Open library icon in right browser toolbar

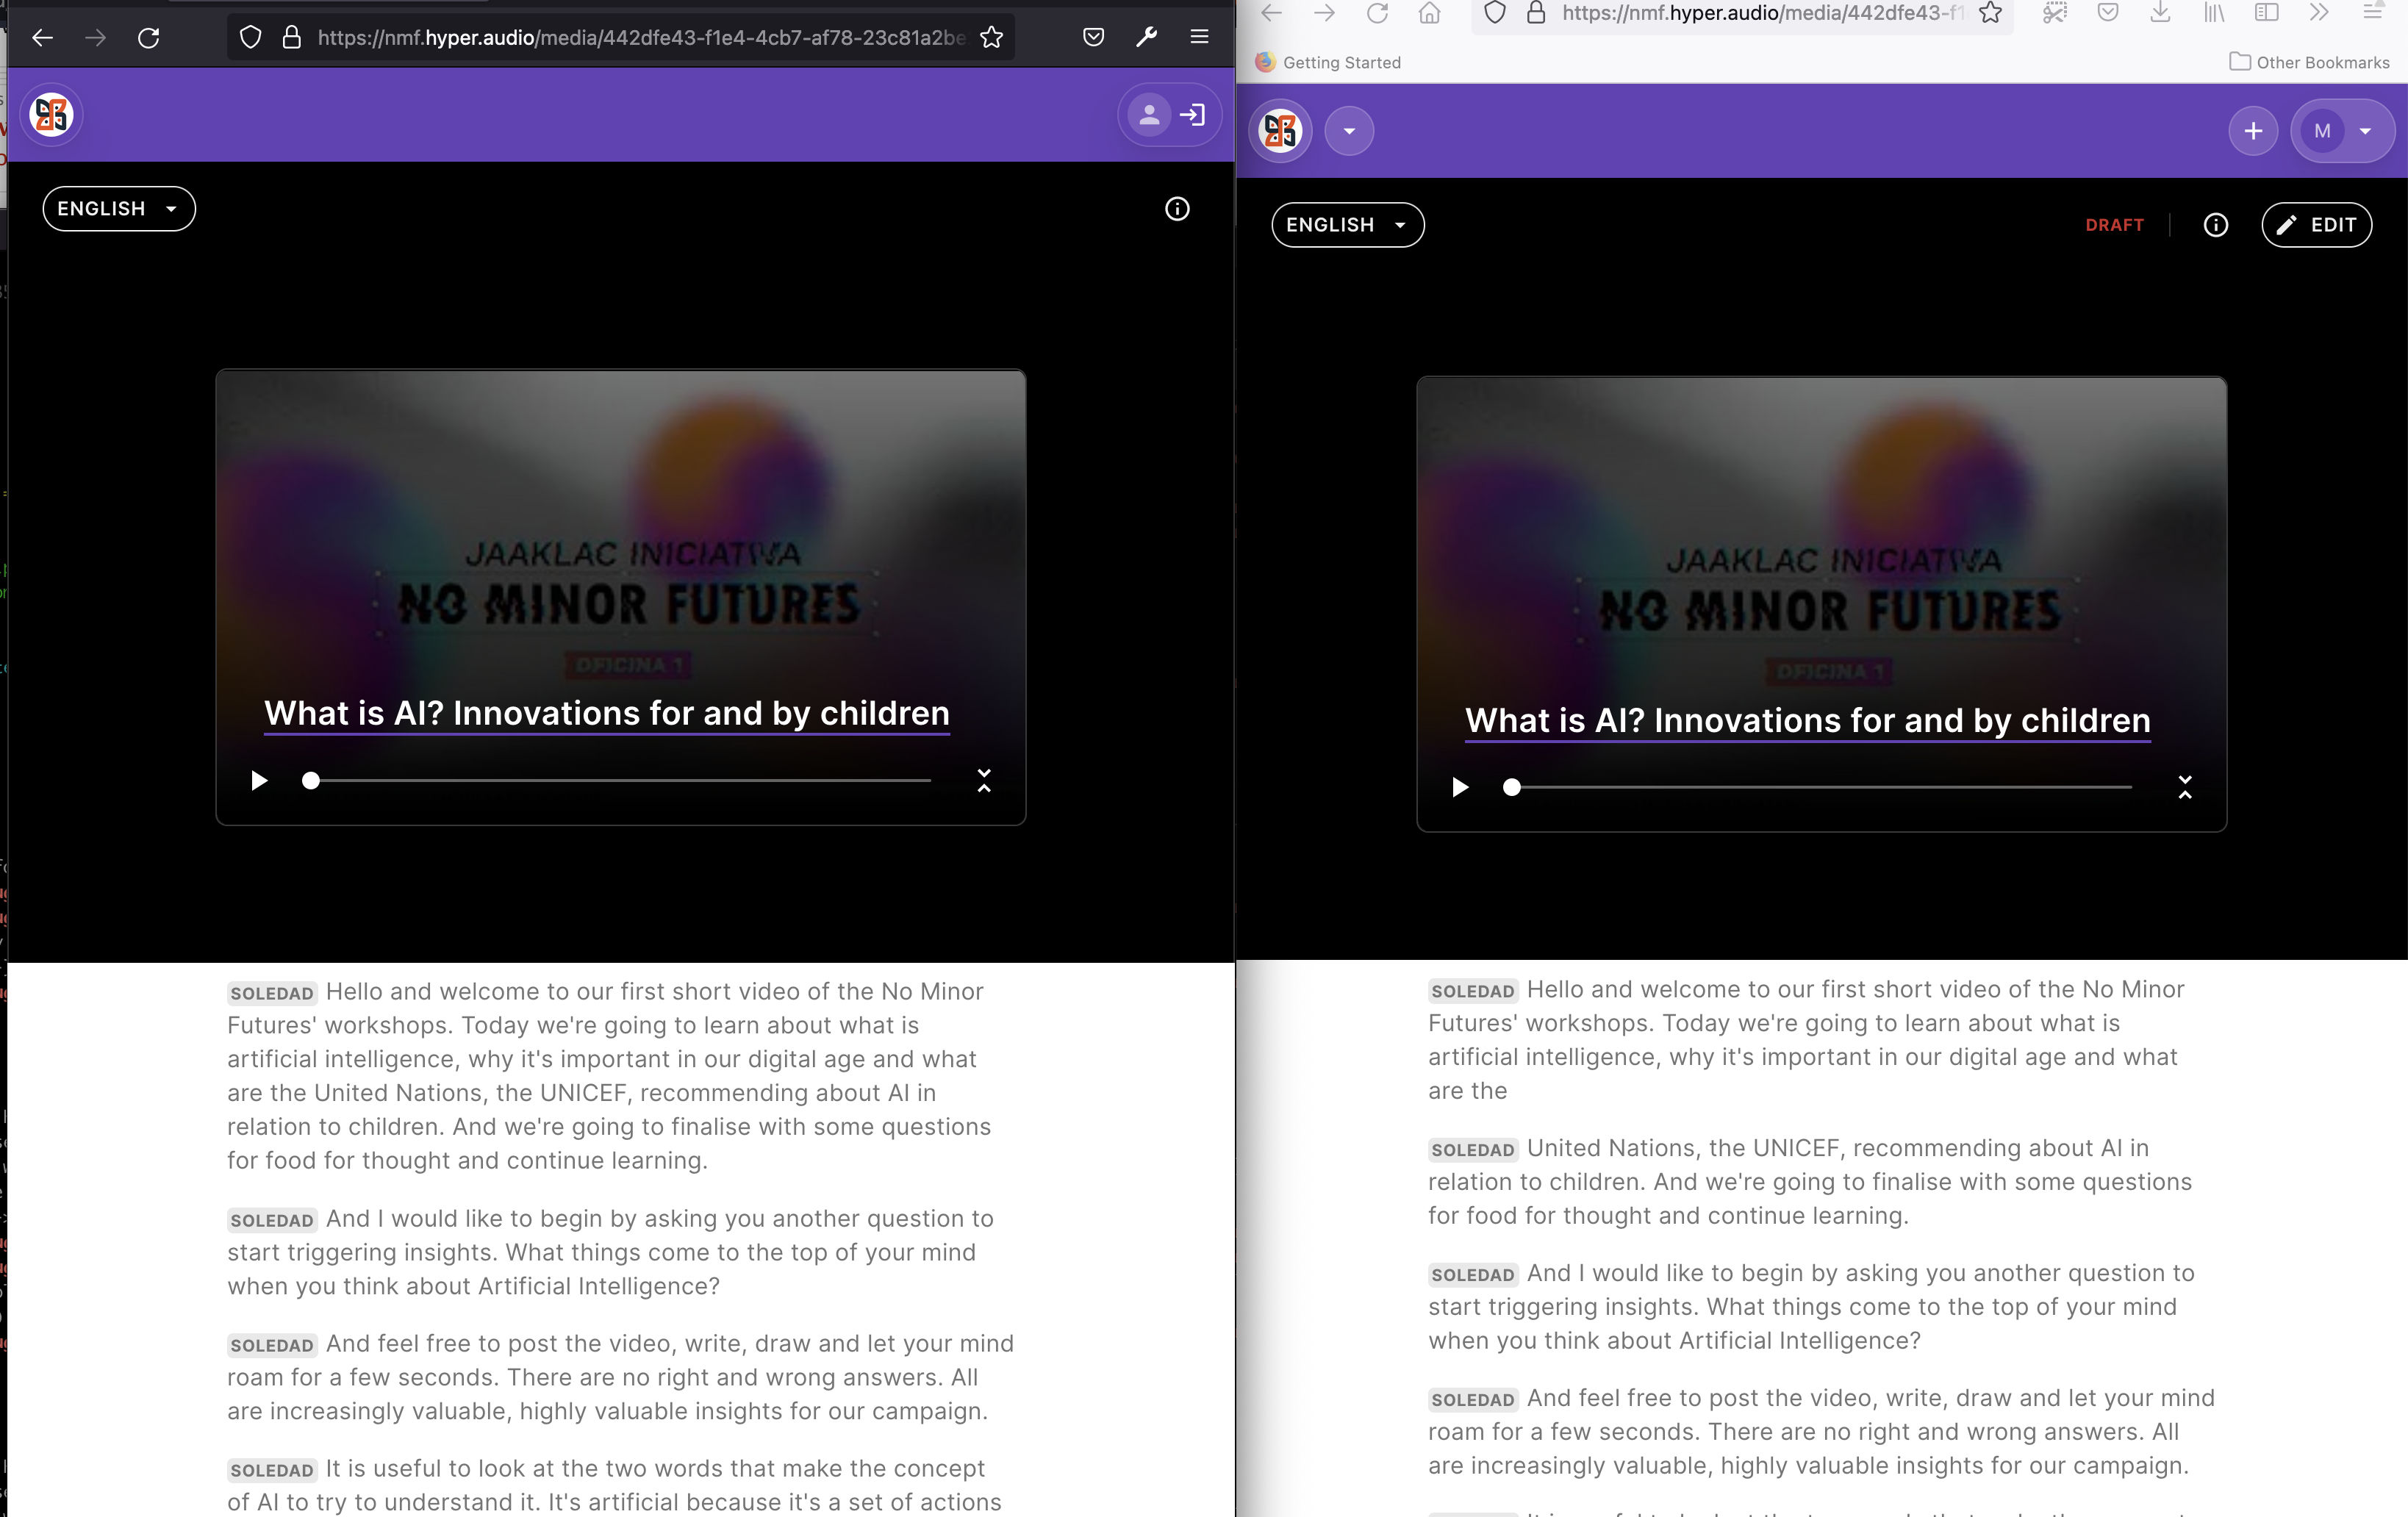pyautogui.click(x=2214, y=13)
